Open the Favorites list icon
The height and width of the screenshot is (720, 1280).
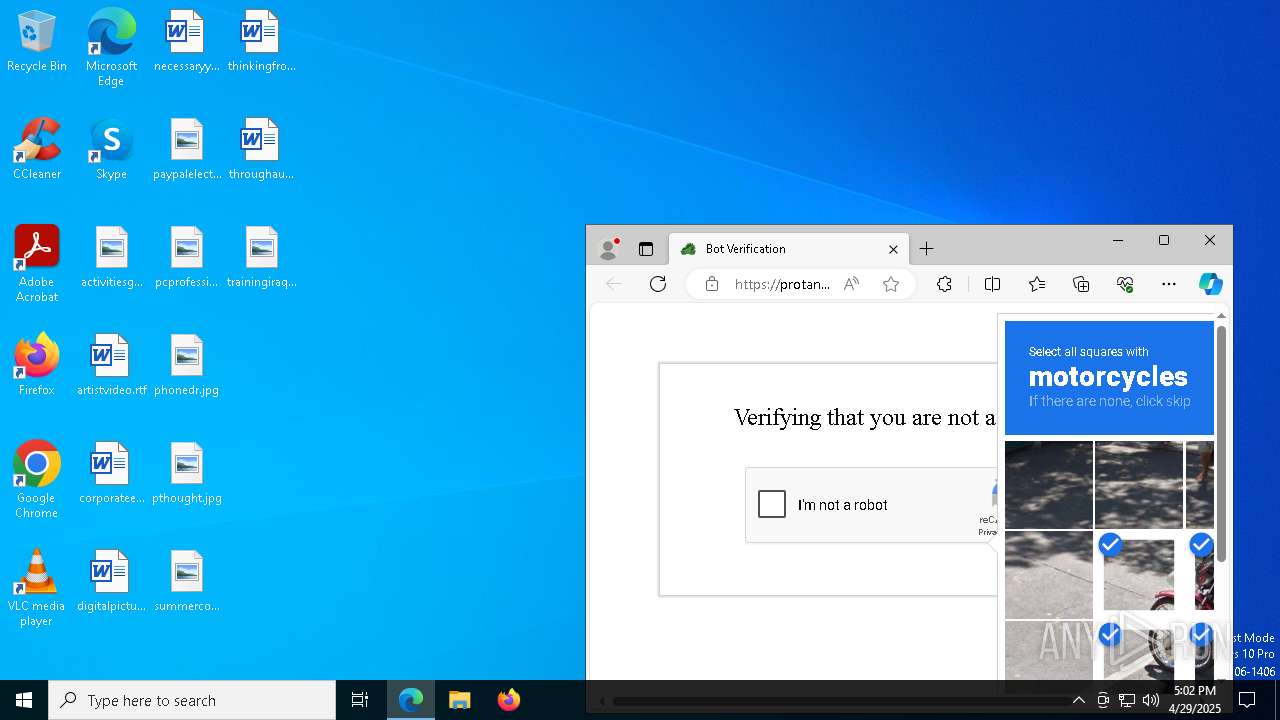[1037, 284]
